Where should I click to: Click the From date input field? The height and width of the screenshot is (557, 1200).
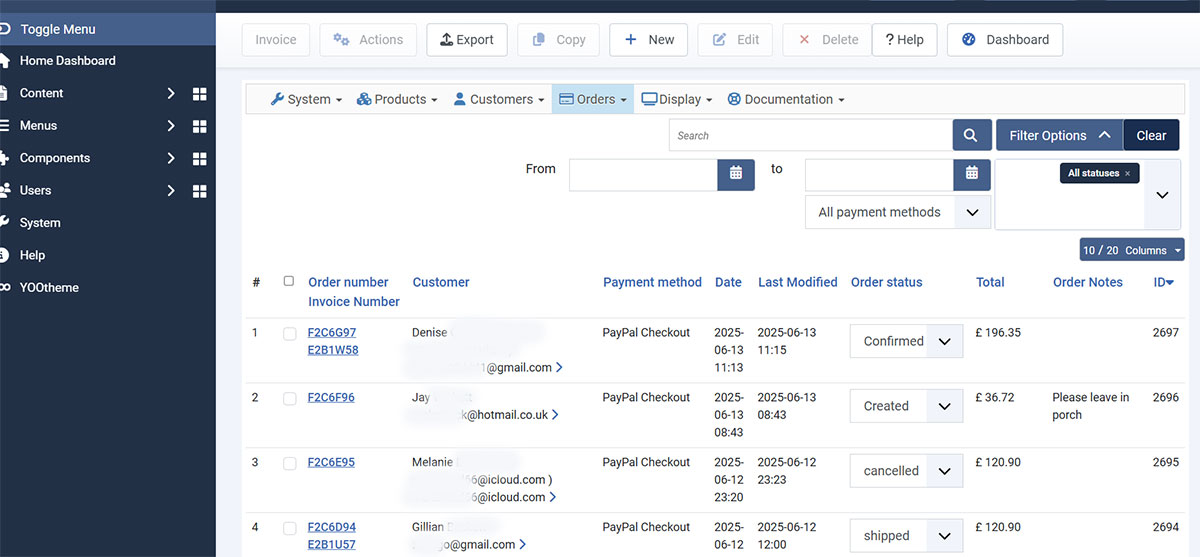644,174
